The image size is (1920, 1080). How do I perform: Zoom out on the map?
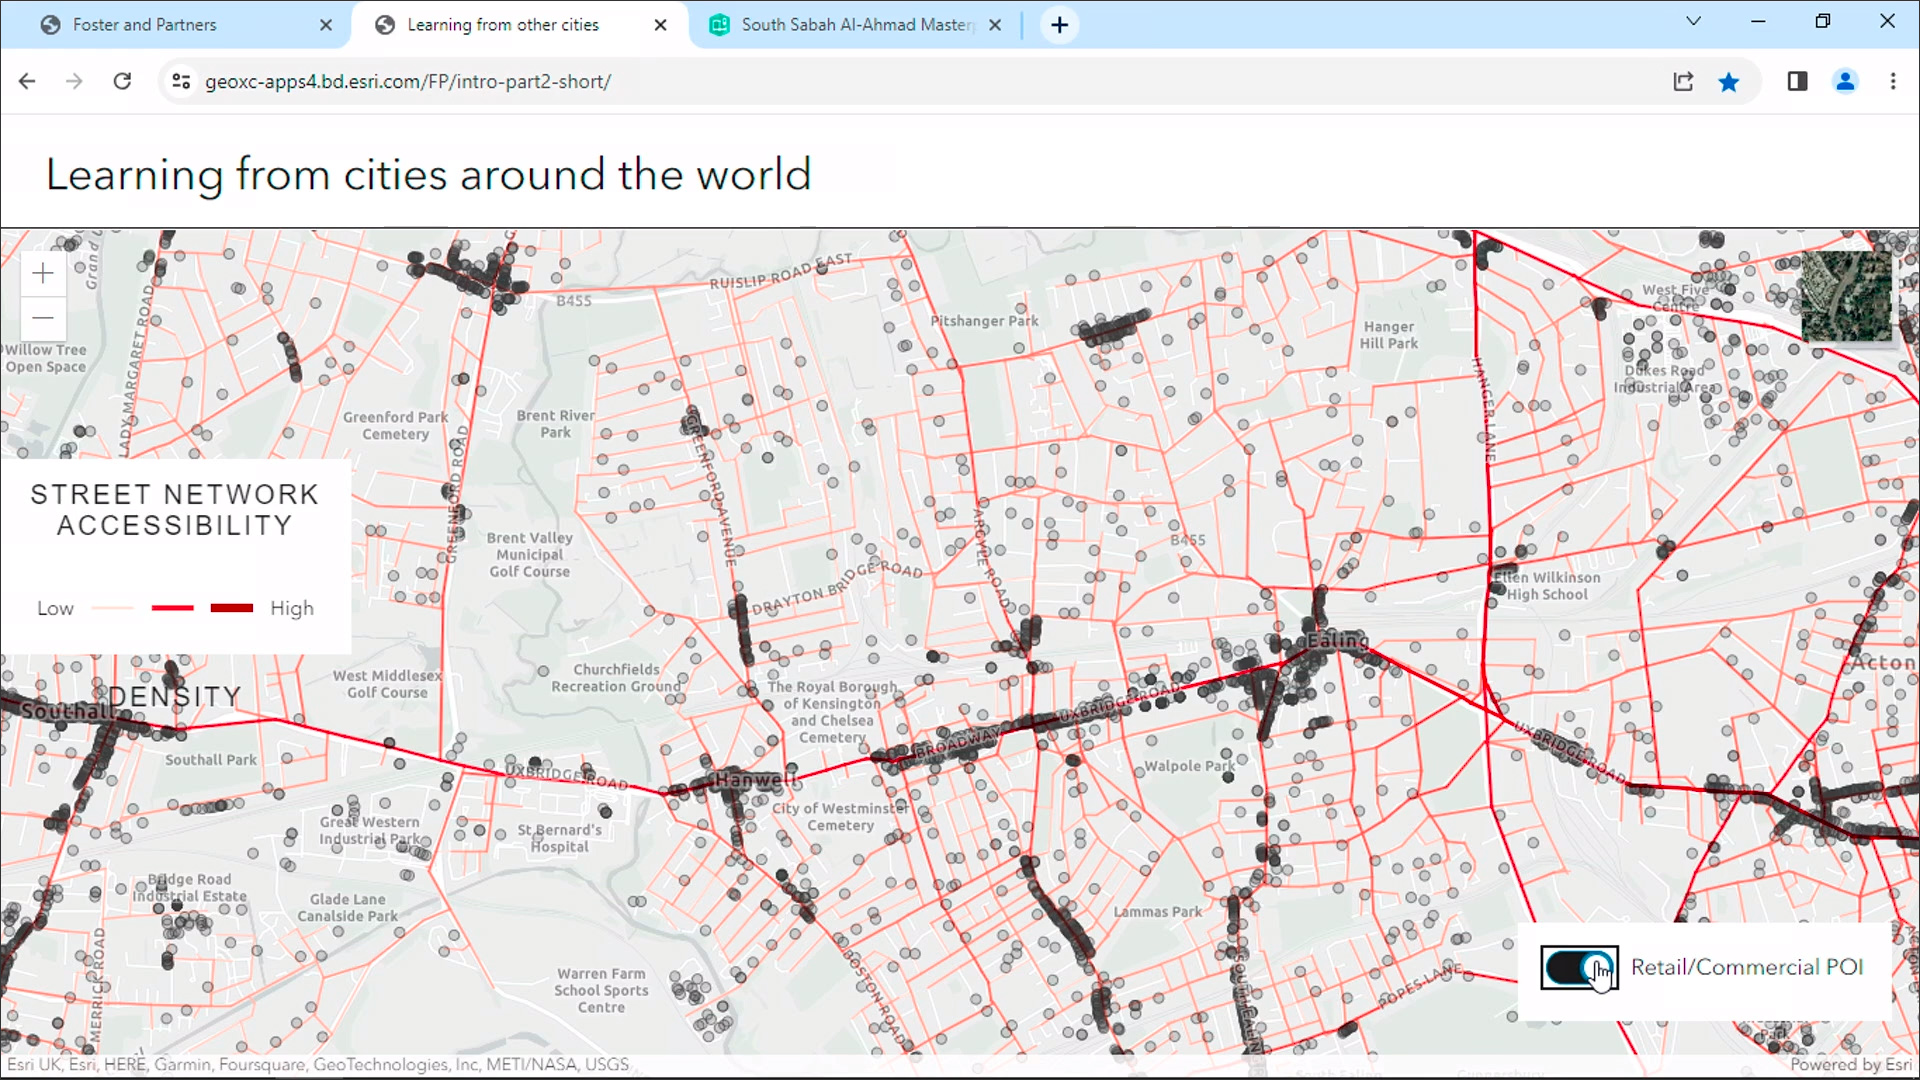click(43, 319)
